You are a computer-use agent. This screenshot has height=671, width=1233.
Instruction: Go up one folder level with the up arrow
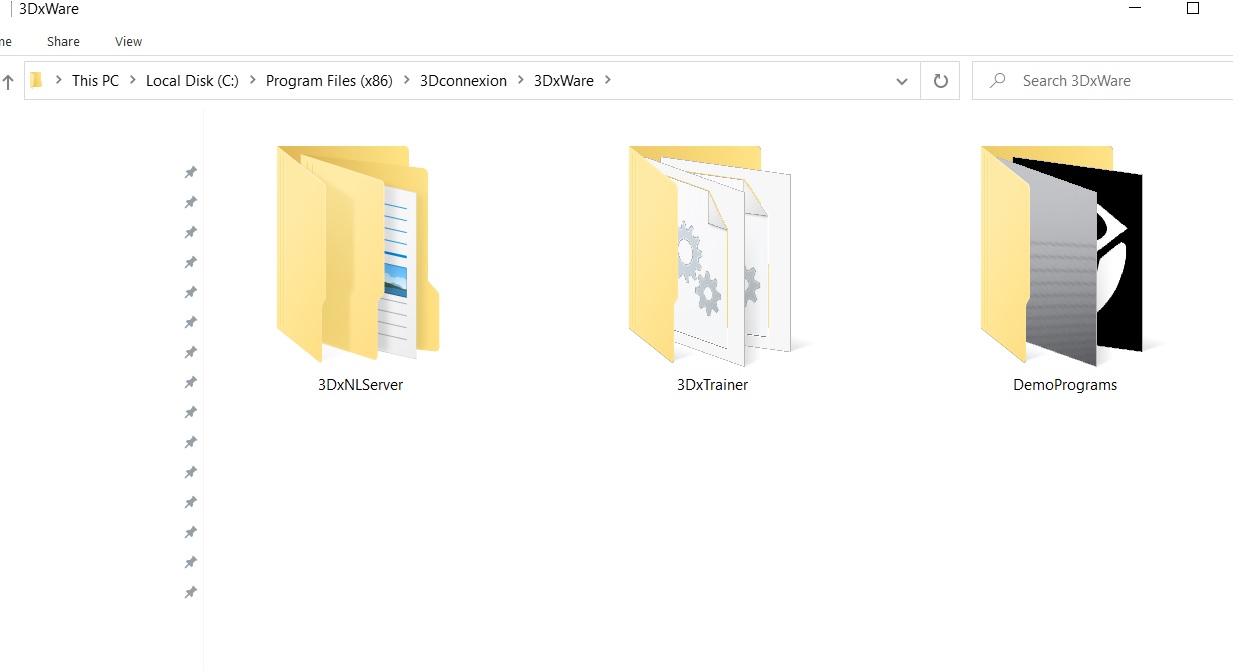(x=8, y=81)
